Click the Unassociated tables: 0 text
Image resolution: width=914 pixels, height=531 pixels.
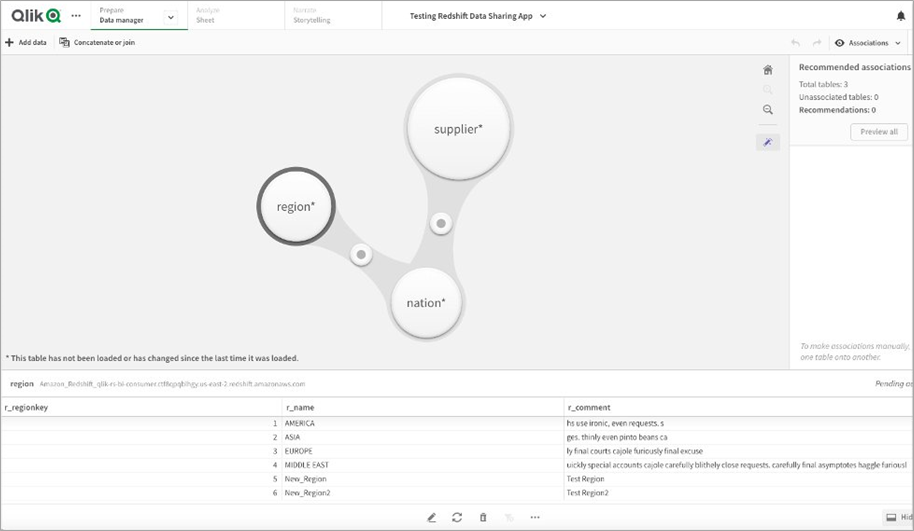838,97
